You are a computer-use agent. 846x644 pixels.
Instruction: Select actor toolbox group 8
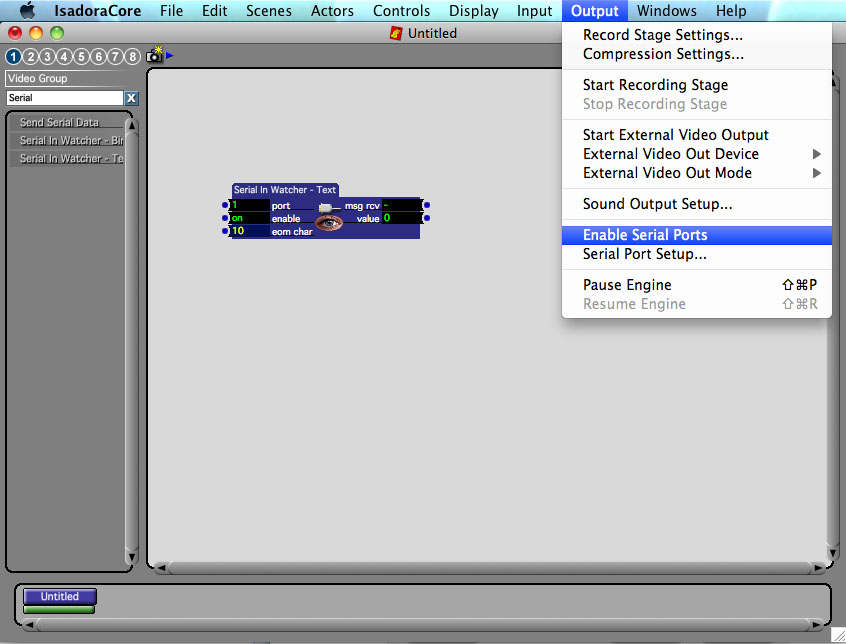[132, 56]
